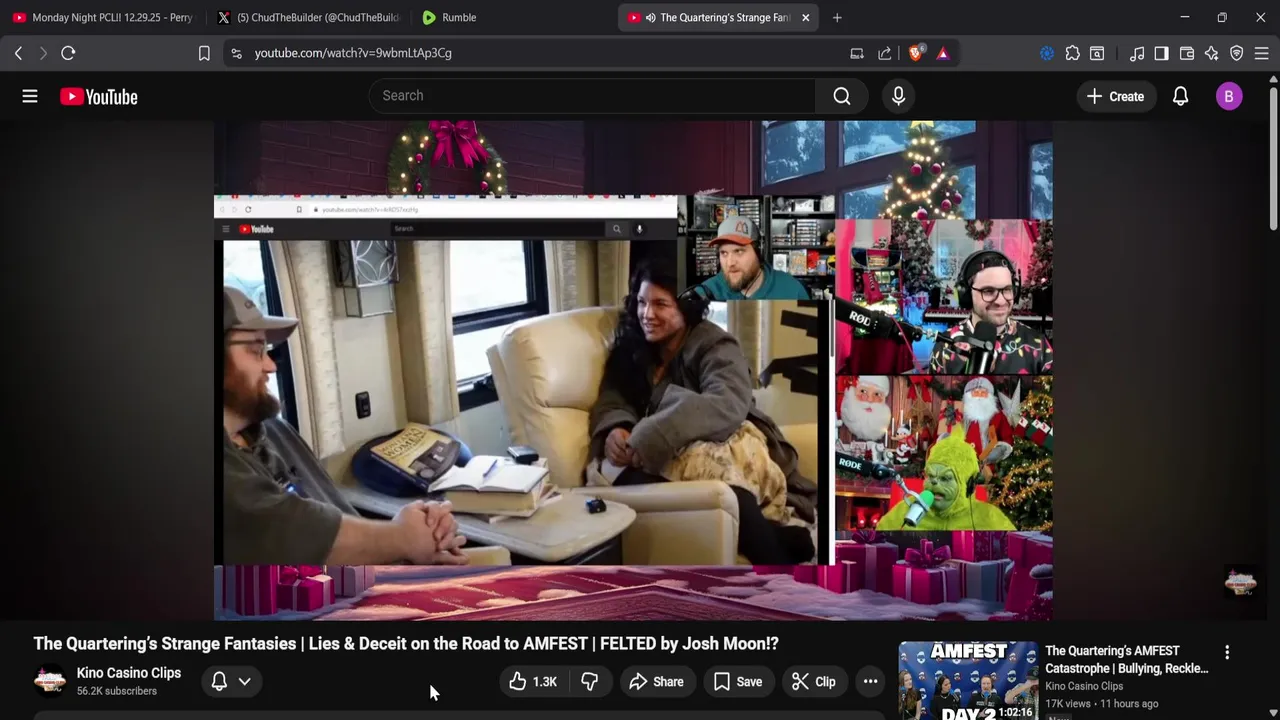Screen dimensions: 1280x720
Task: Save video to a playlist
Action: 738,682
